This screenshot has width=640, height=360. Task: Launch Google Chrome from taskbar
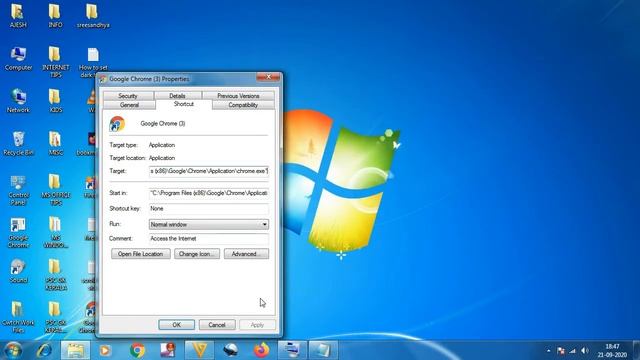[x=137, y=350]
